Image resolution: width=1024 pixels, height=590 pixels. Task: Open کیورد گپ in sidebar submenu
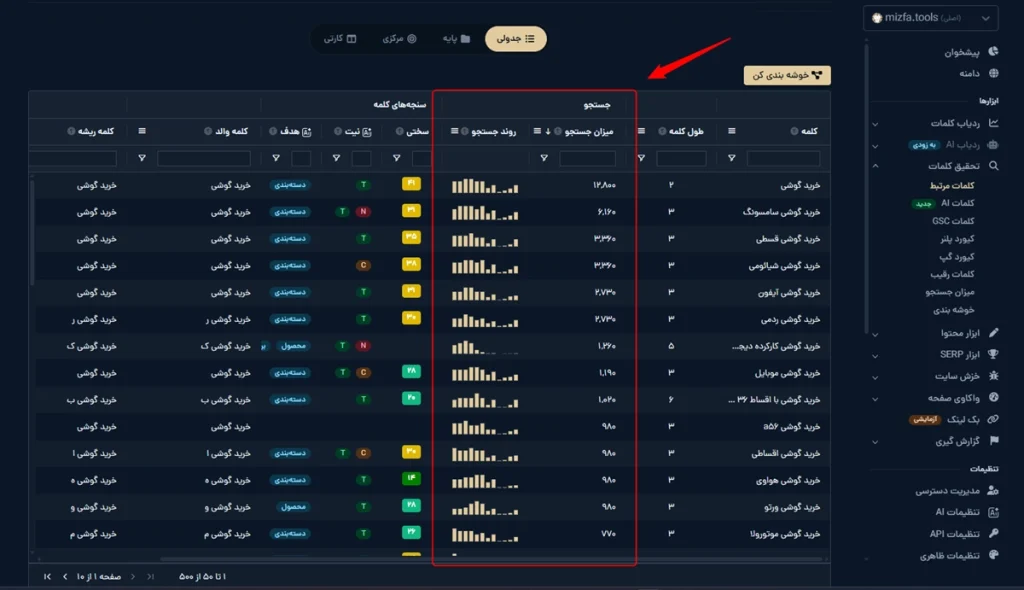(x=957, y=257)
